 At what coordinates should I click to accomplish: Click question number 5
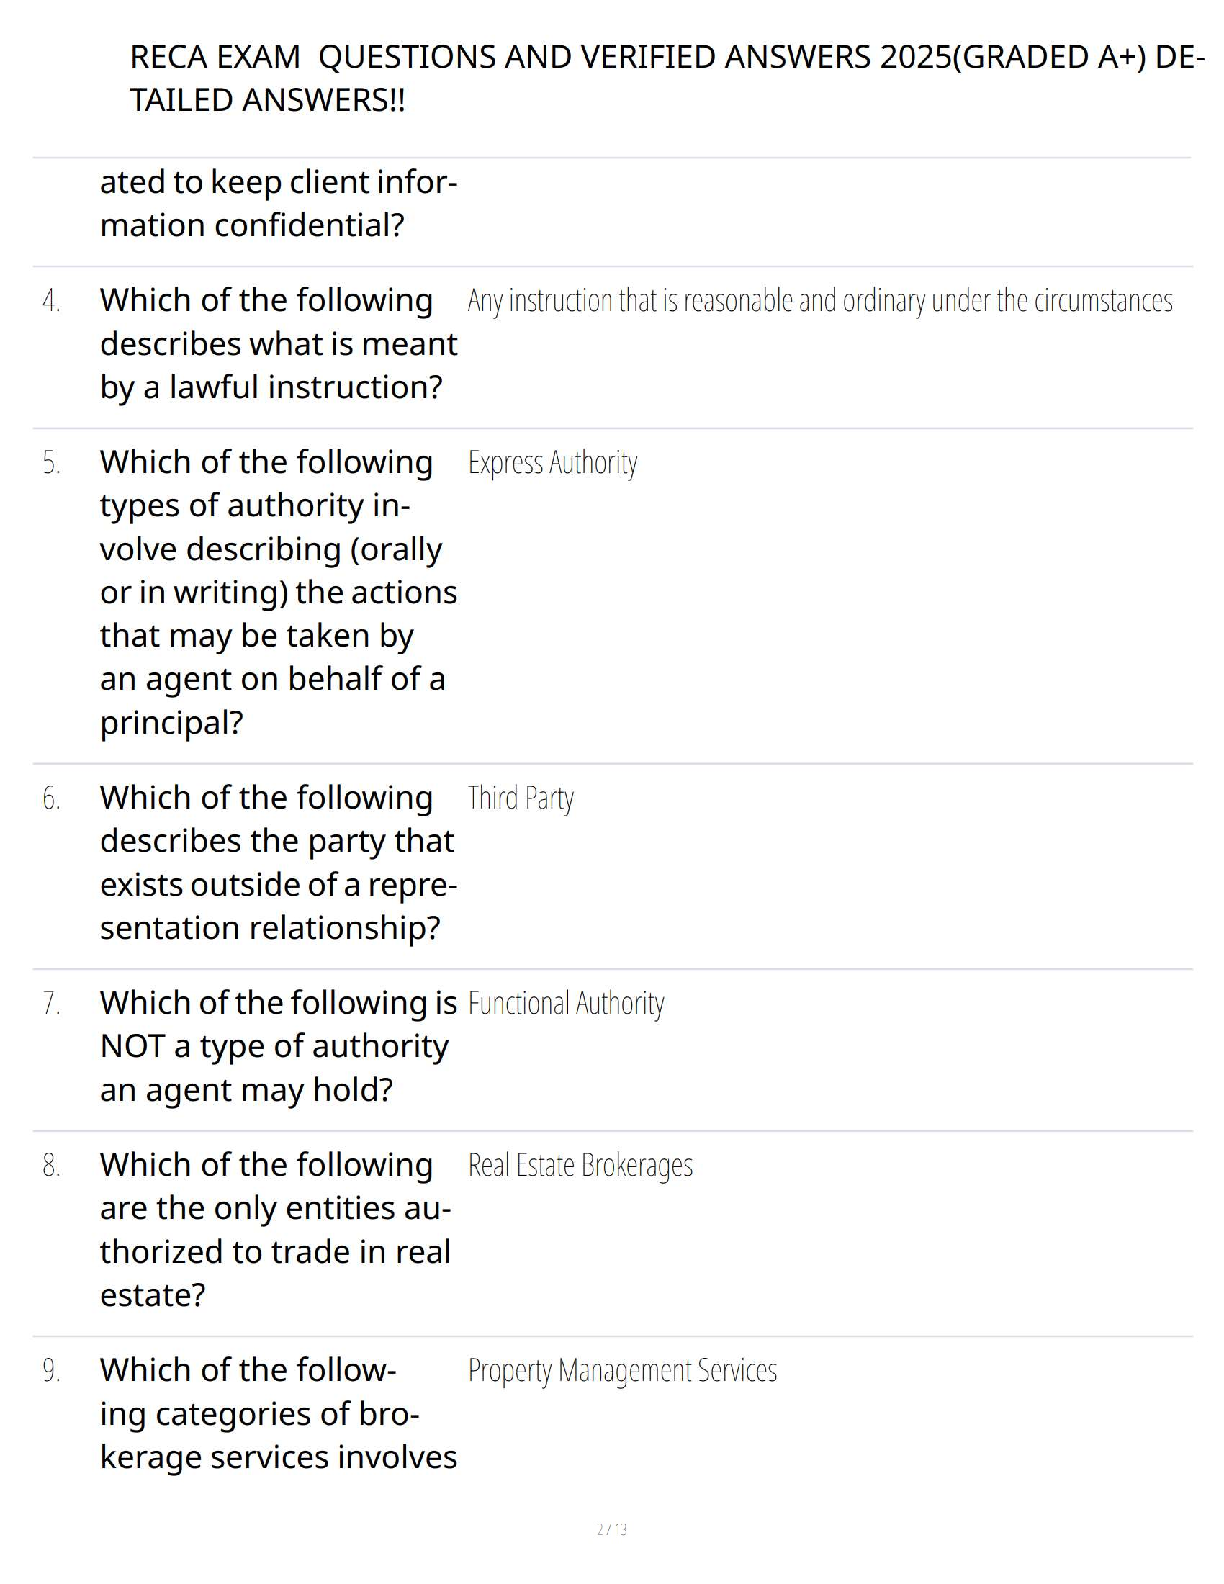click(x=51, y=463)
